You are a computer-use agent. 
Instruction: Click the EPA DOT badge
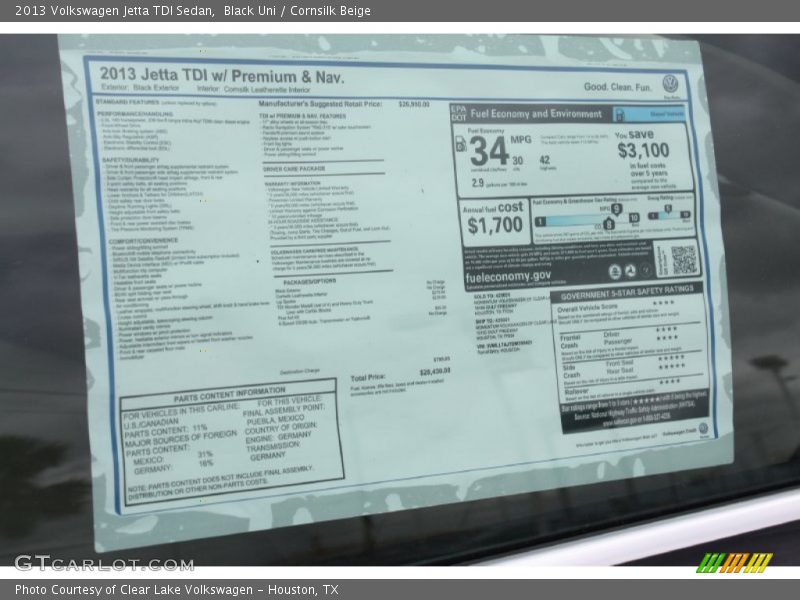click(x=458, y=114)
